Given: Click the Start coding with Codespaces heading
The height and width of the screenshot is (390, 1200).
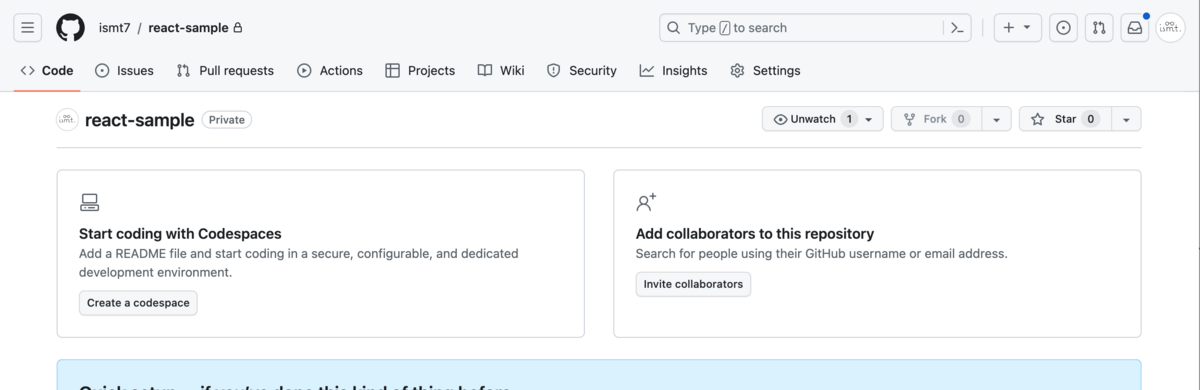Looking at the screenshot, I should pyautogui.click(x=180, y=234).
